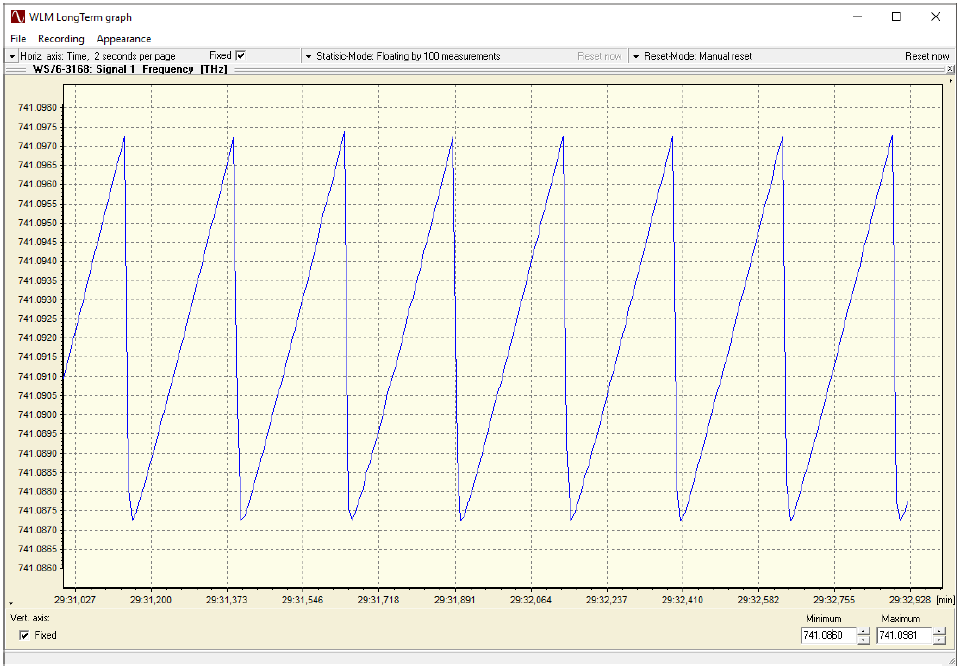Open the Statistic-Mode dropdown arrow
The width and height of the screenshot is (959, 667).
pyautogui.click(x=308, y=56)
